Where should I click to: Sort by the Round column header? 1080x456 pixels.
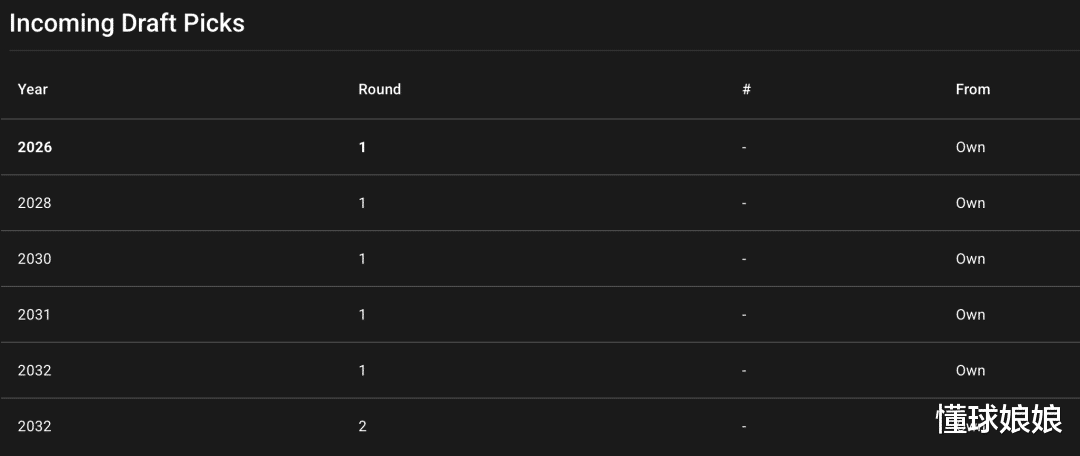(379, 89)
